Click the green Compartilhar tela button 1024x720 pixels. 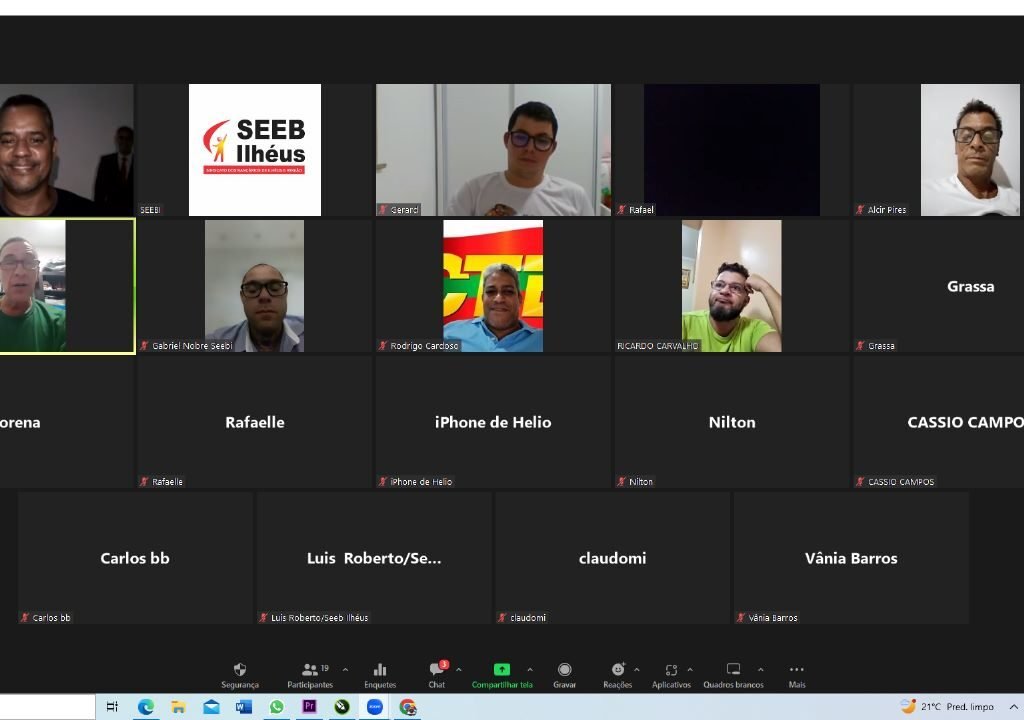tap(502, 675)
